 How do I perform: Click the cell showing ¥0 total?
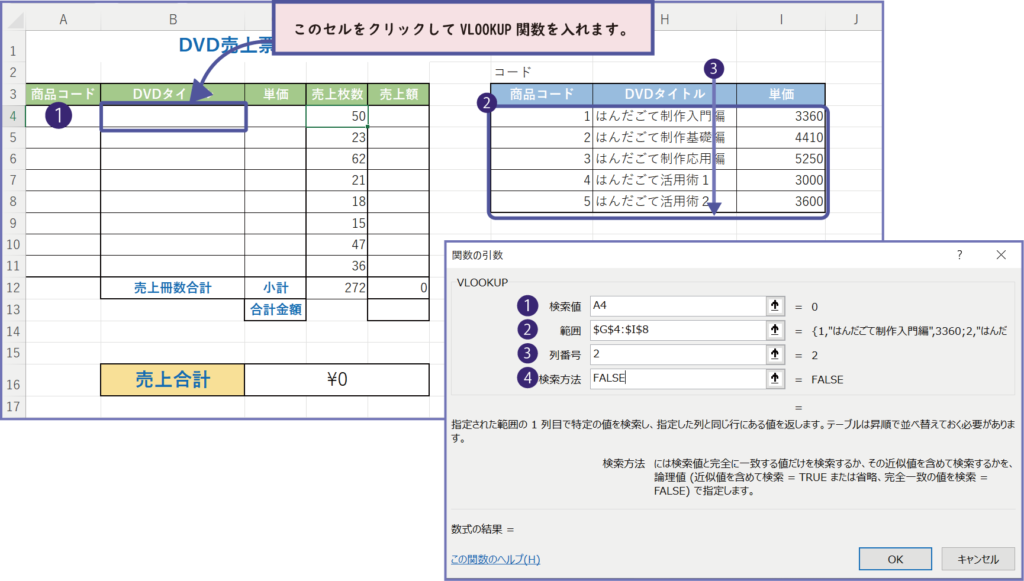click(336, 380)
